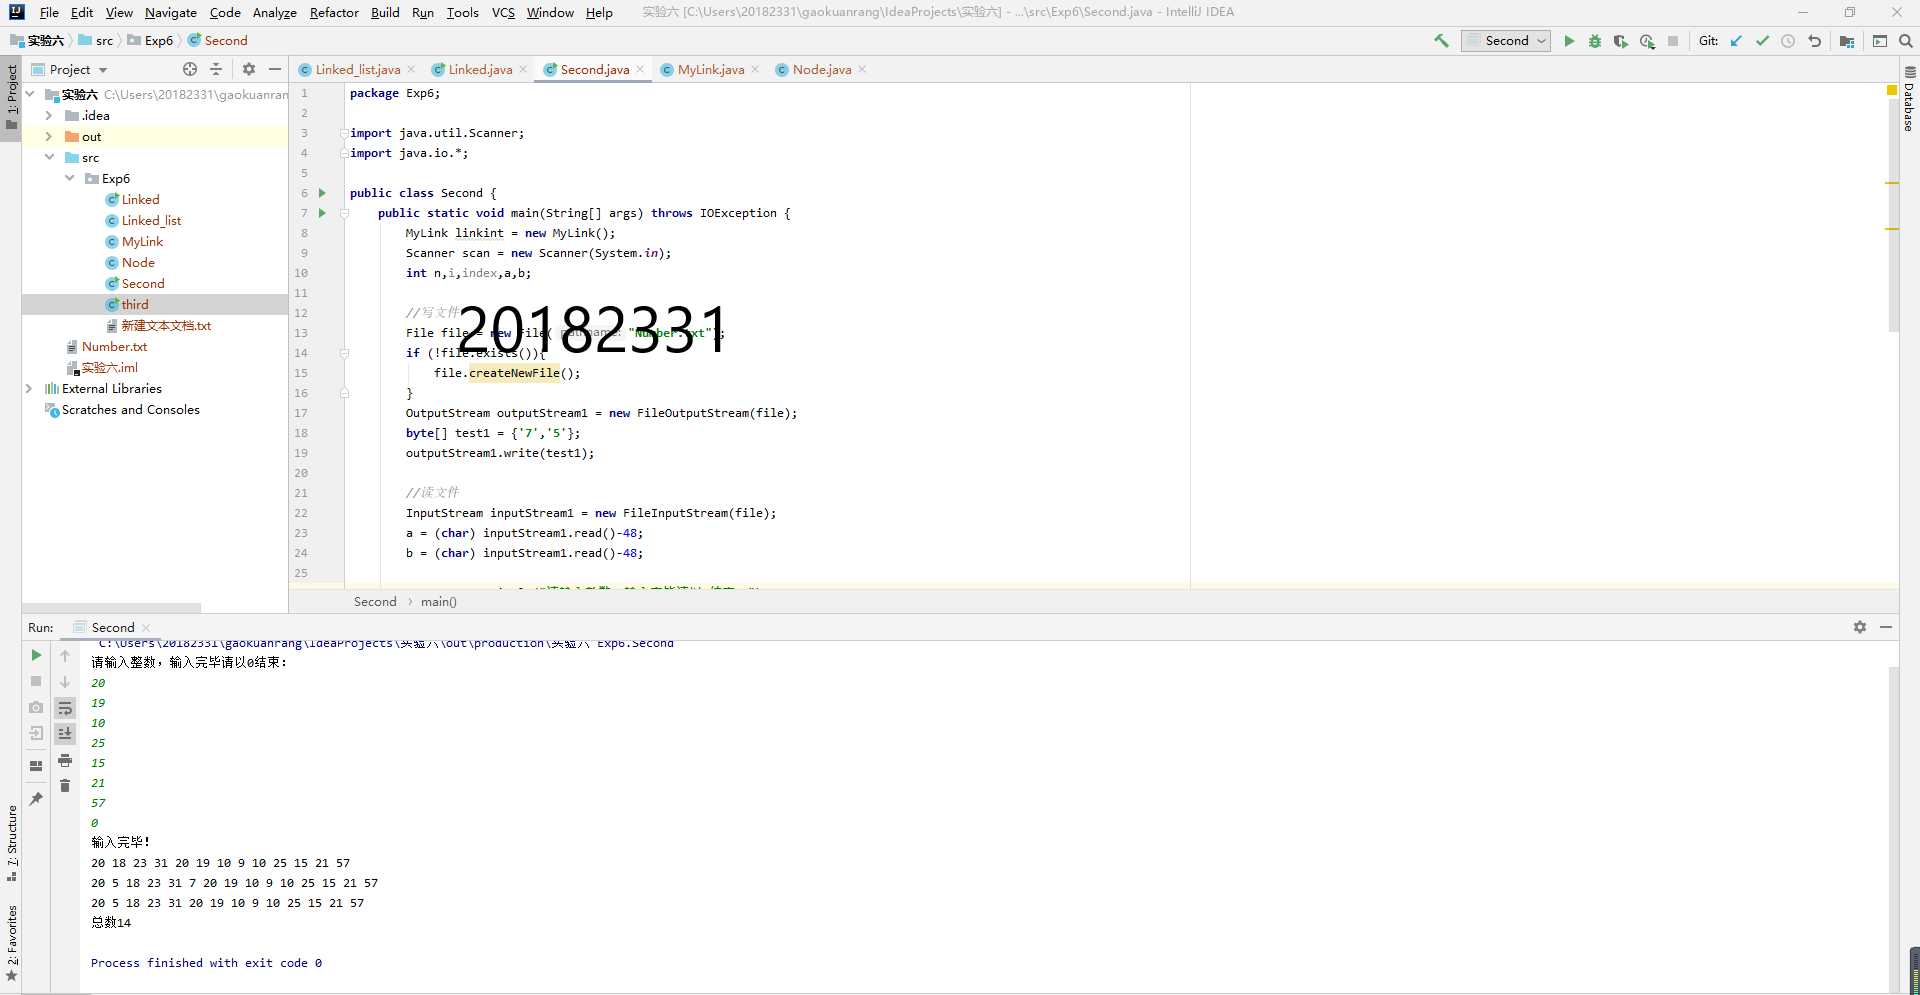Viewport: 1920px width, 995px height.
Task: Close the Second.java tab
Action: 640,69
